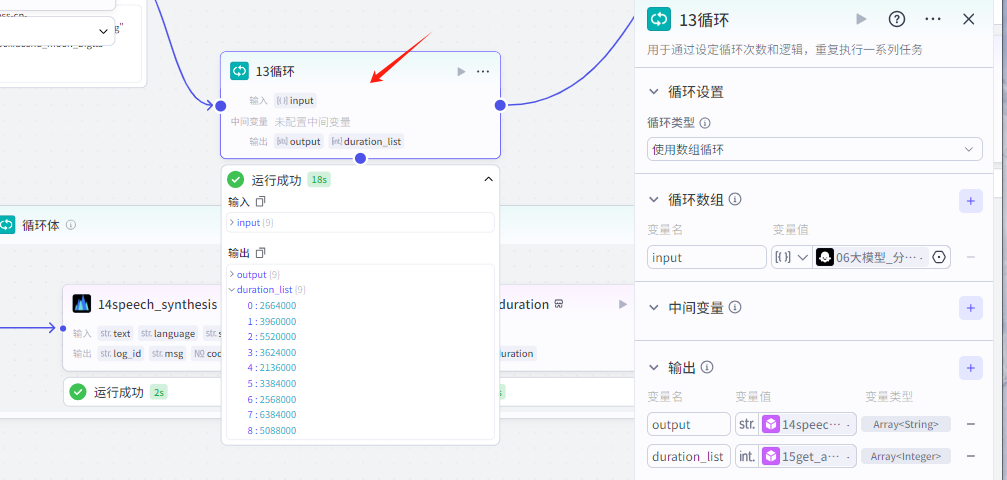Click the 13循环 node loop icon
This screenshot has height=480, width=1007.
pyautogui.click(x=240, y=71)
